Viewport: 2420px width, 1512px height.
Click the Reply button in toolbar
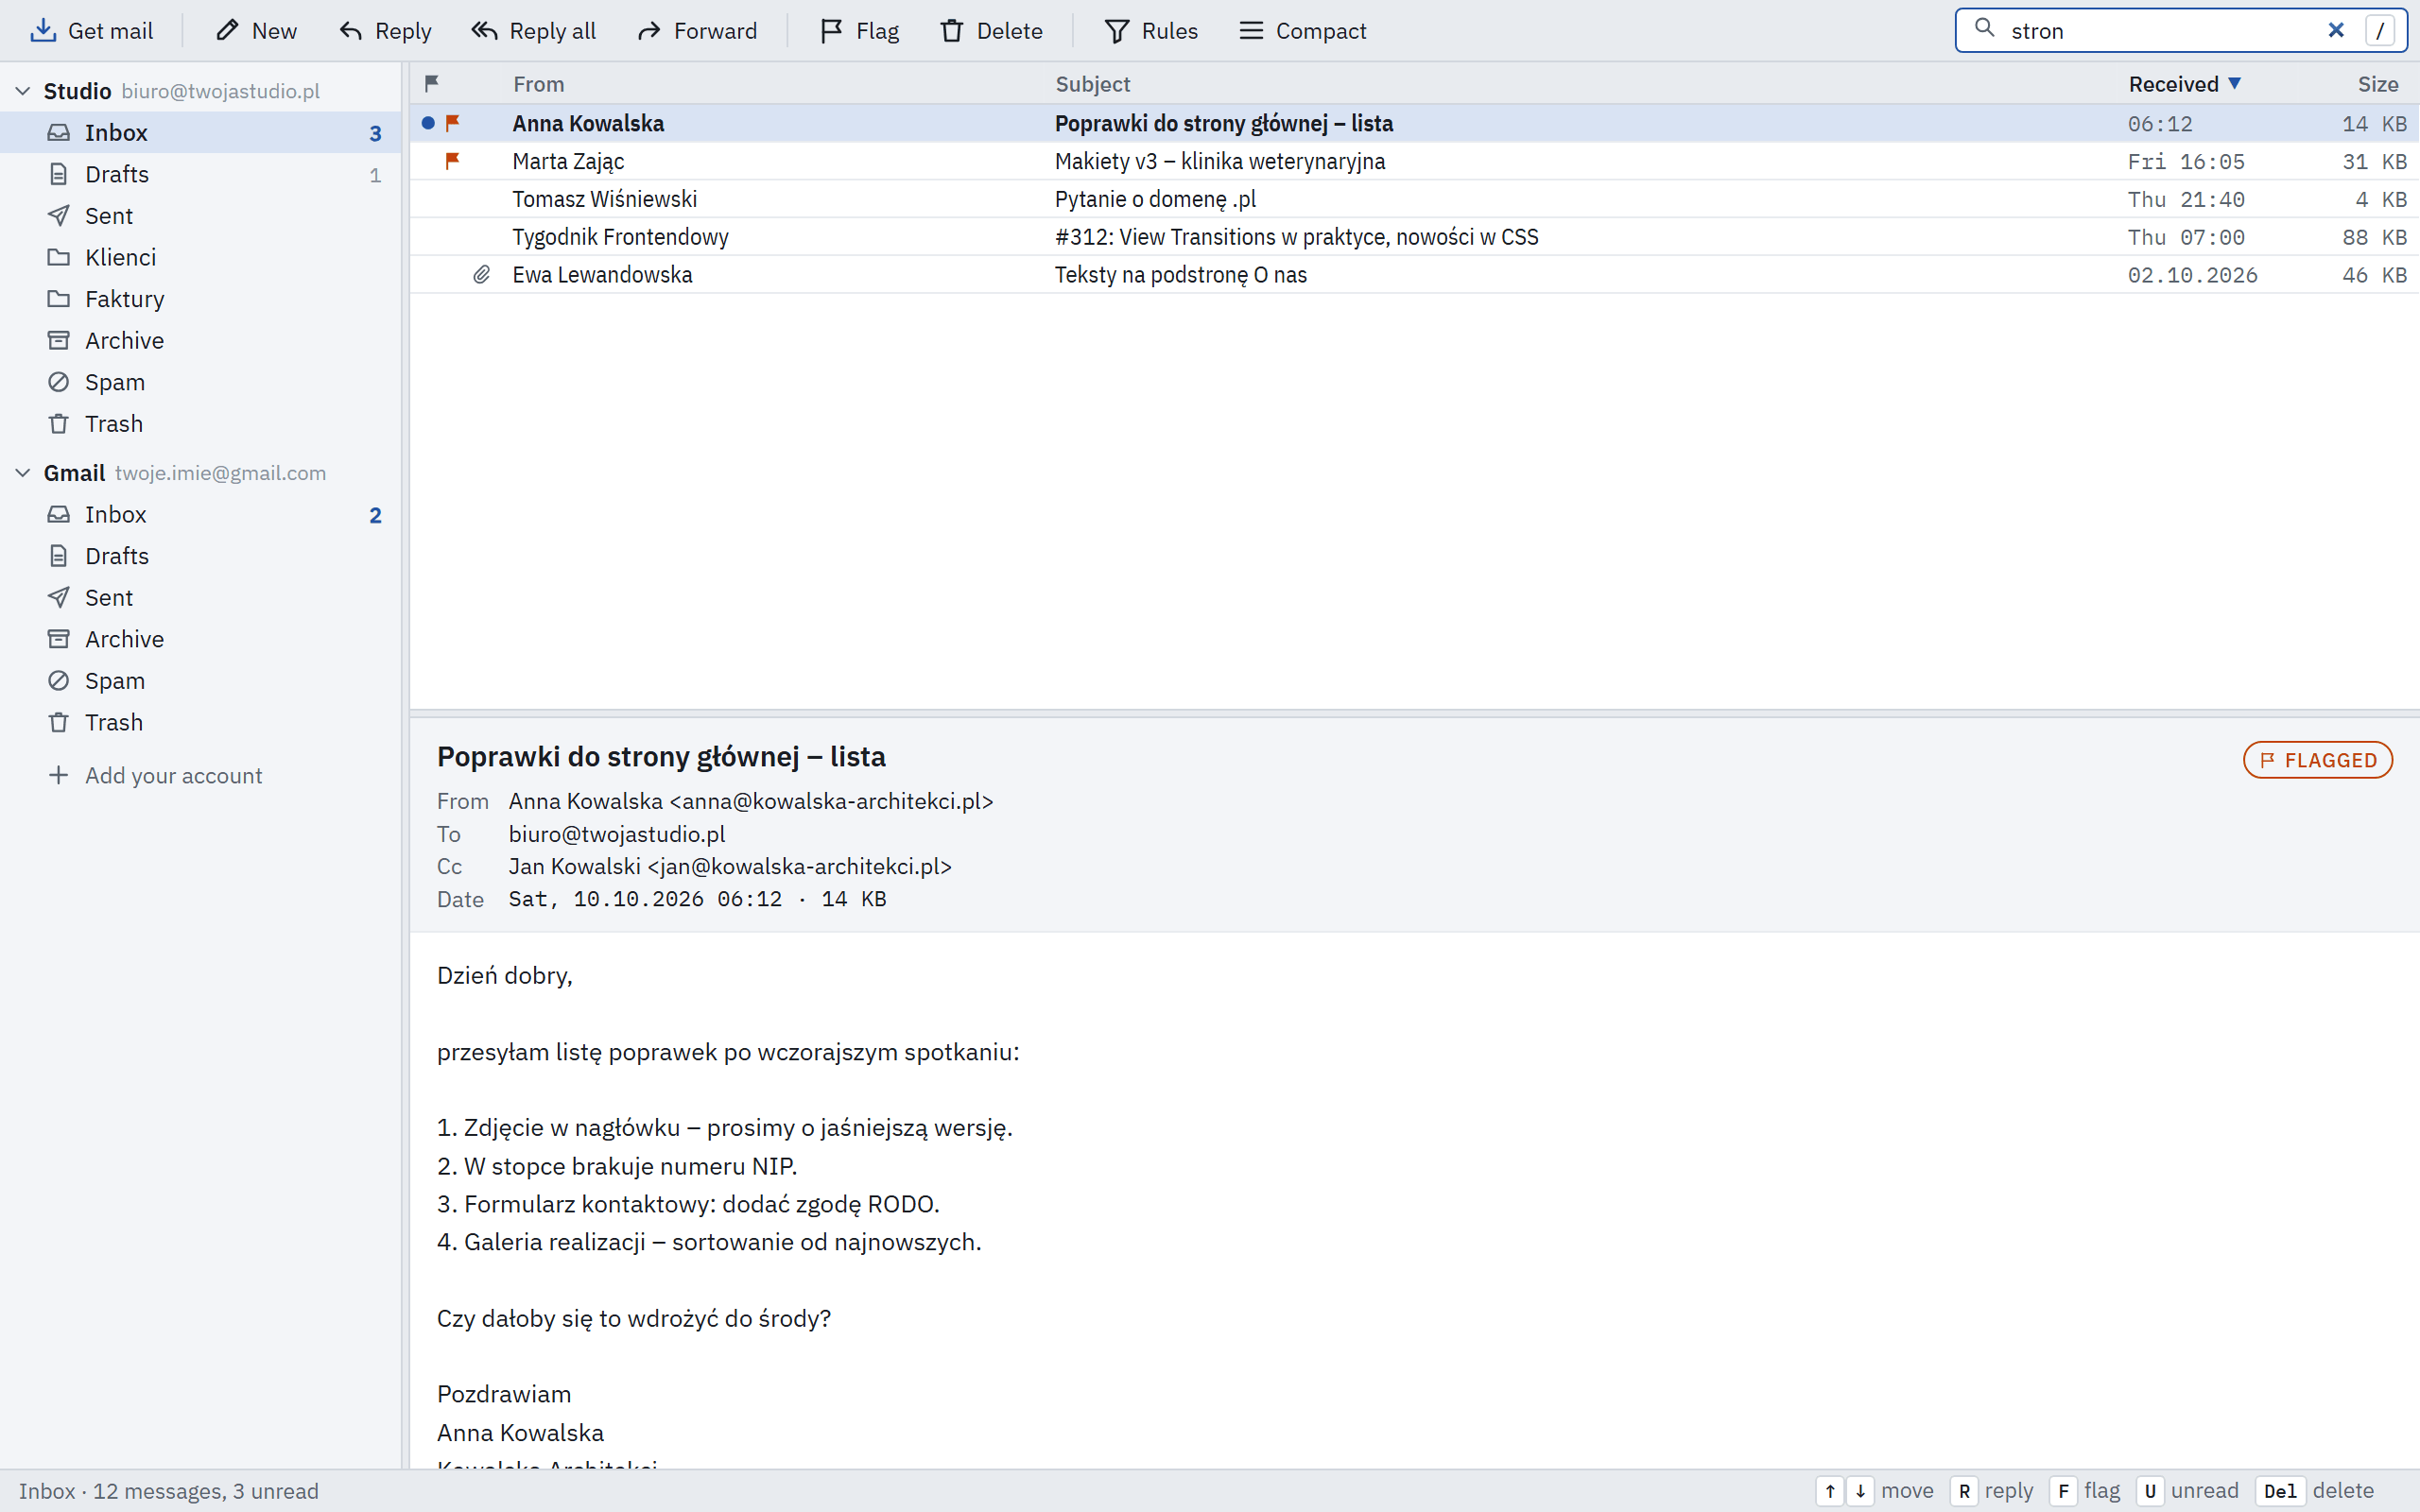point(385,31)
